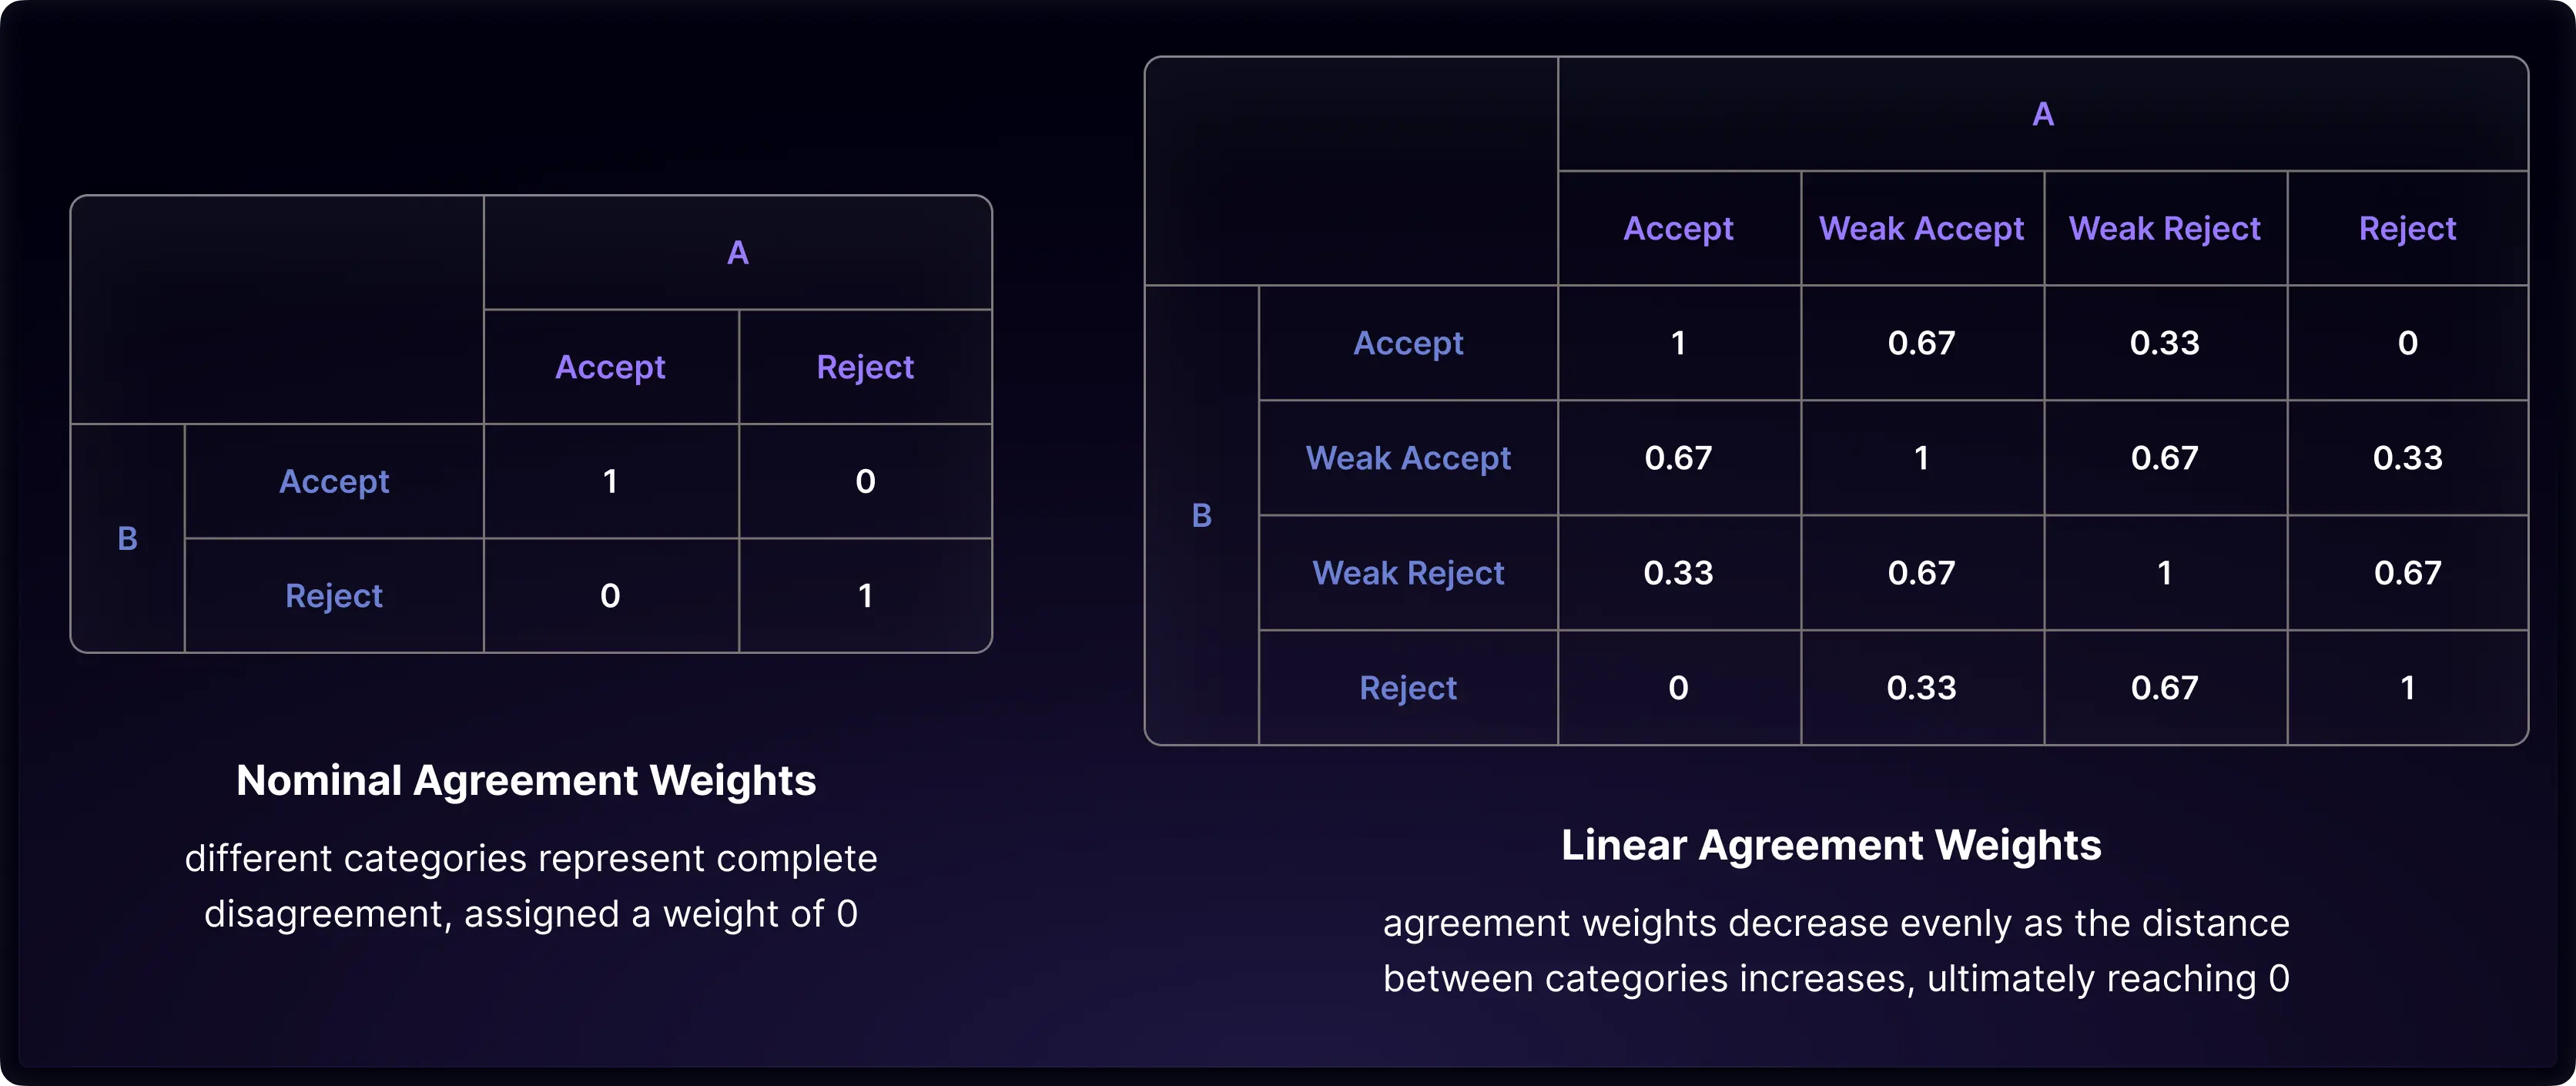Screen dimensions: 2576x1086
Task: Click nominal cell for B Accept, A Reject
Action: point(865,482)
